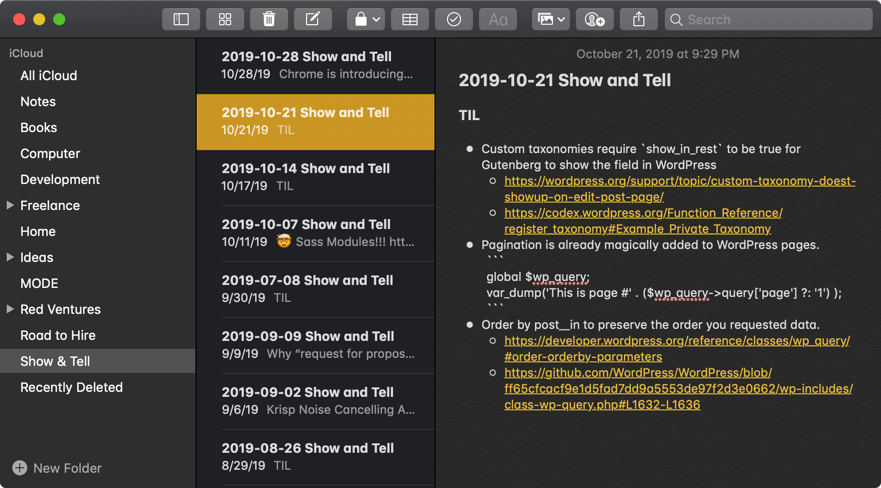Click the 'global $wp_query;' code line
Image resolution: width=881 pixels, height=488 pixels.
[x=538, y=277]
